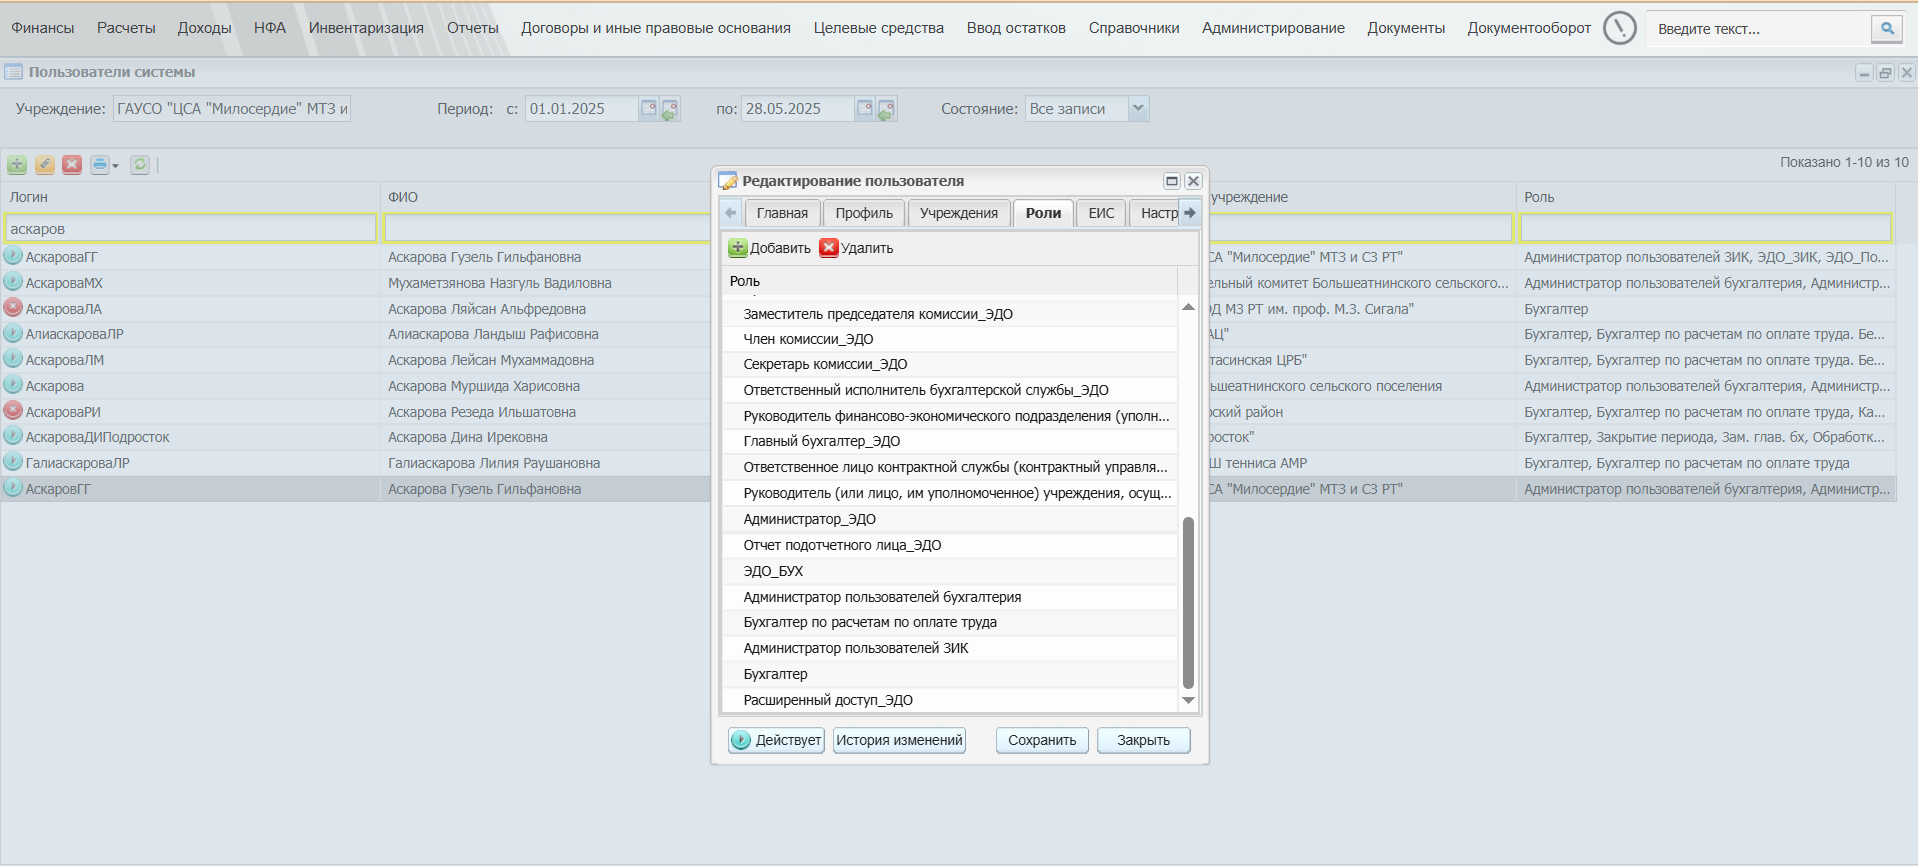1918x866 pixels.
Task: Select the Роли tab
Action: pyautogui.click(x=1043, y=213)
